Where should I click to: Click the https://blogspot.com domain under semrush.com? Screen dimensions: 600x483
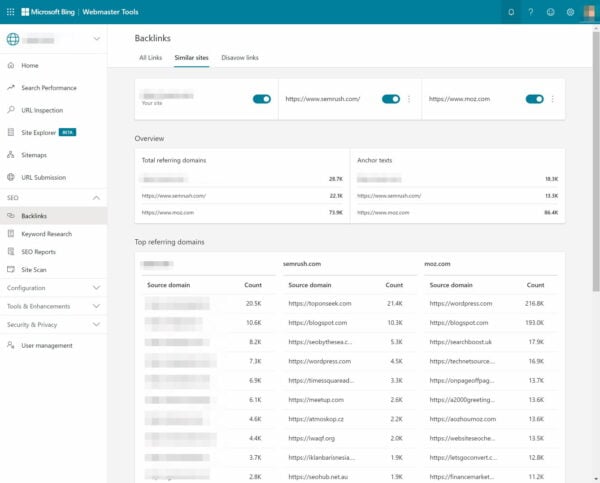[x=318, y=323]
